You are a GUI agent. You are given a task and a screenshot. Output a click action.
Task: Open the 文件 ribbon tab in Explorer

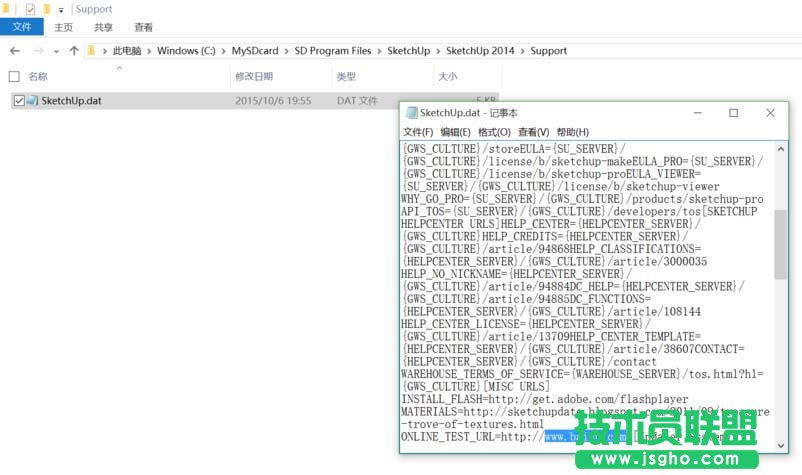pos(21,27)
